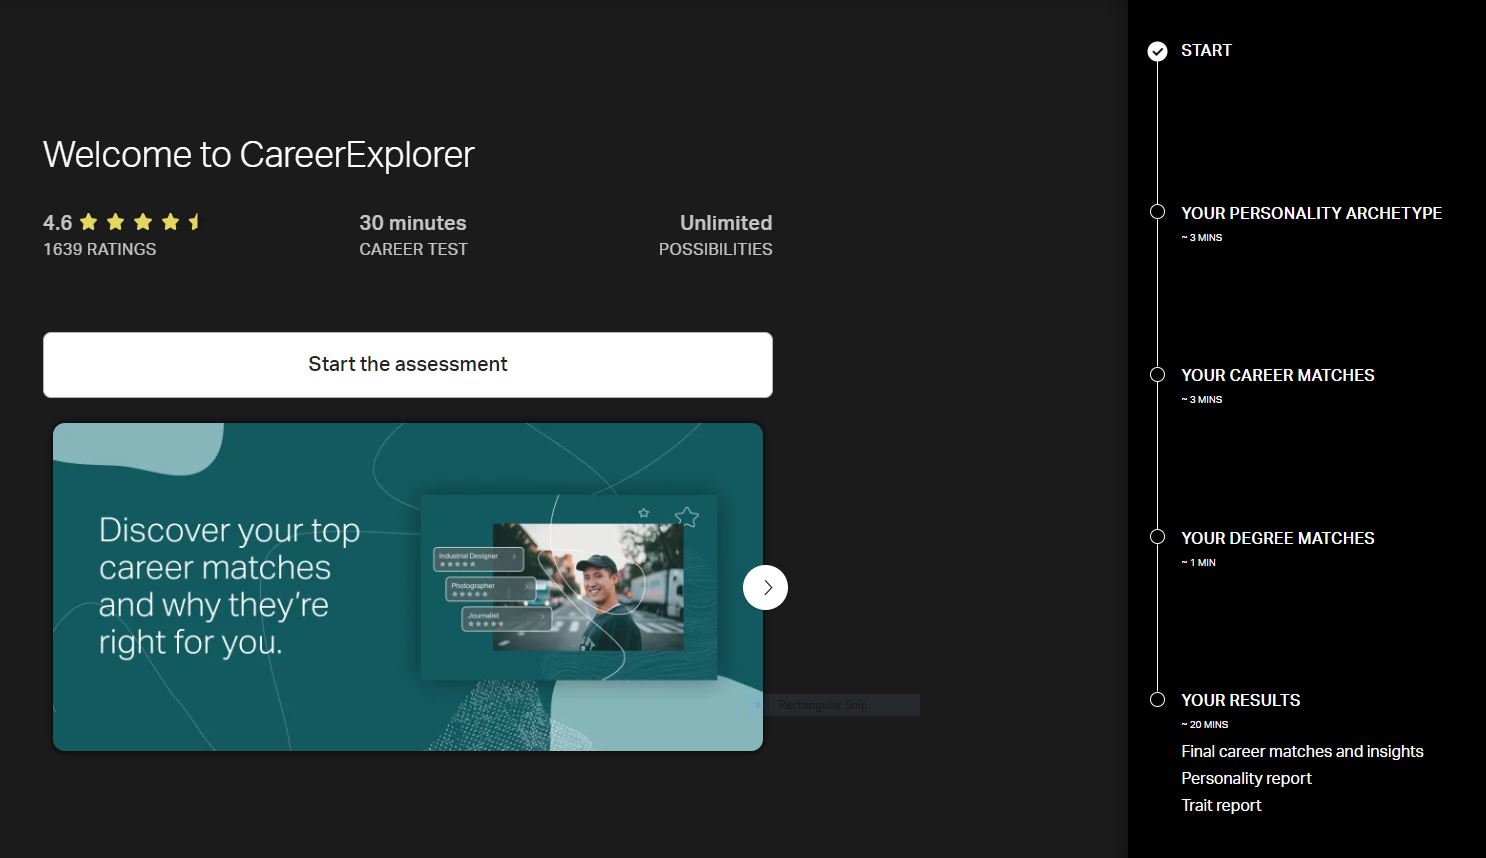The width and height of the screenshot is (1486, 858).
Task: Click the star rating icons
Action: (141, 222)
